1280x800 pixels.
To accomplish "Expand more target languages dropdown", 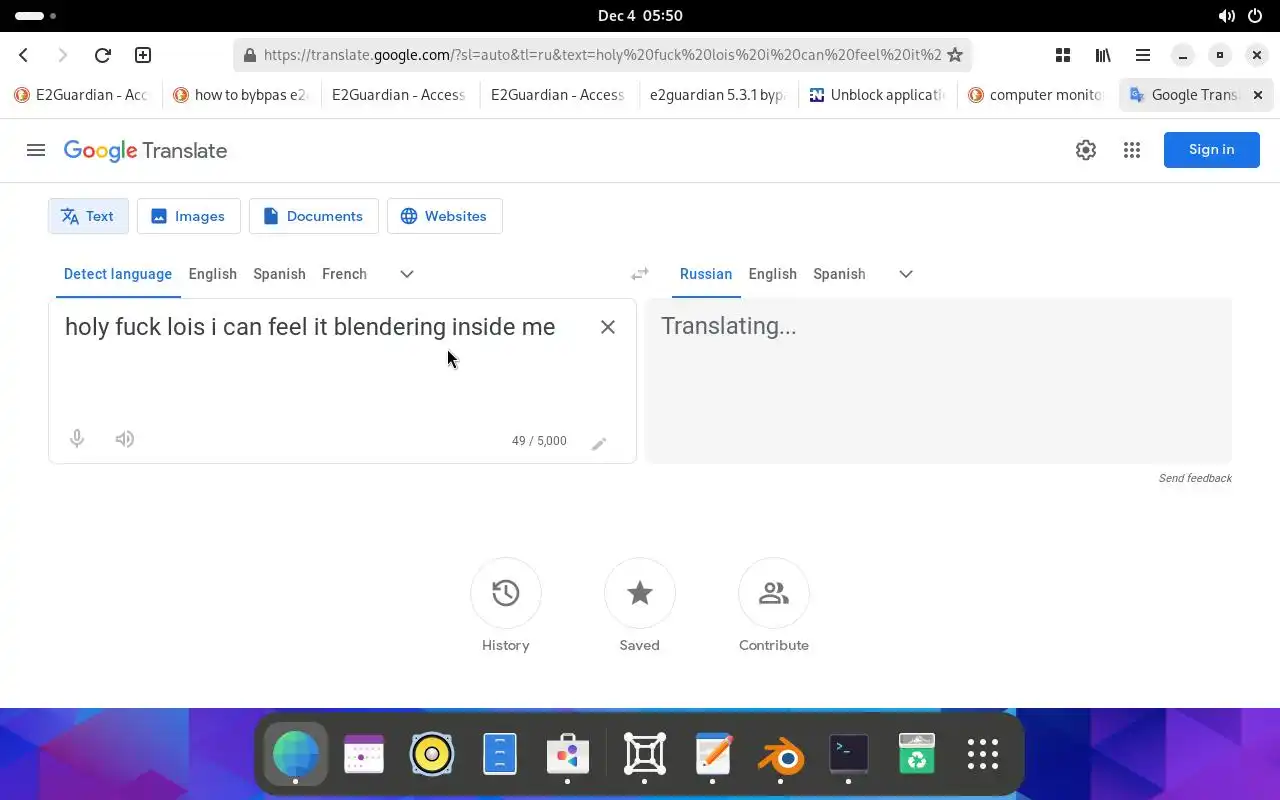I will (x=906, y=274).
